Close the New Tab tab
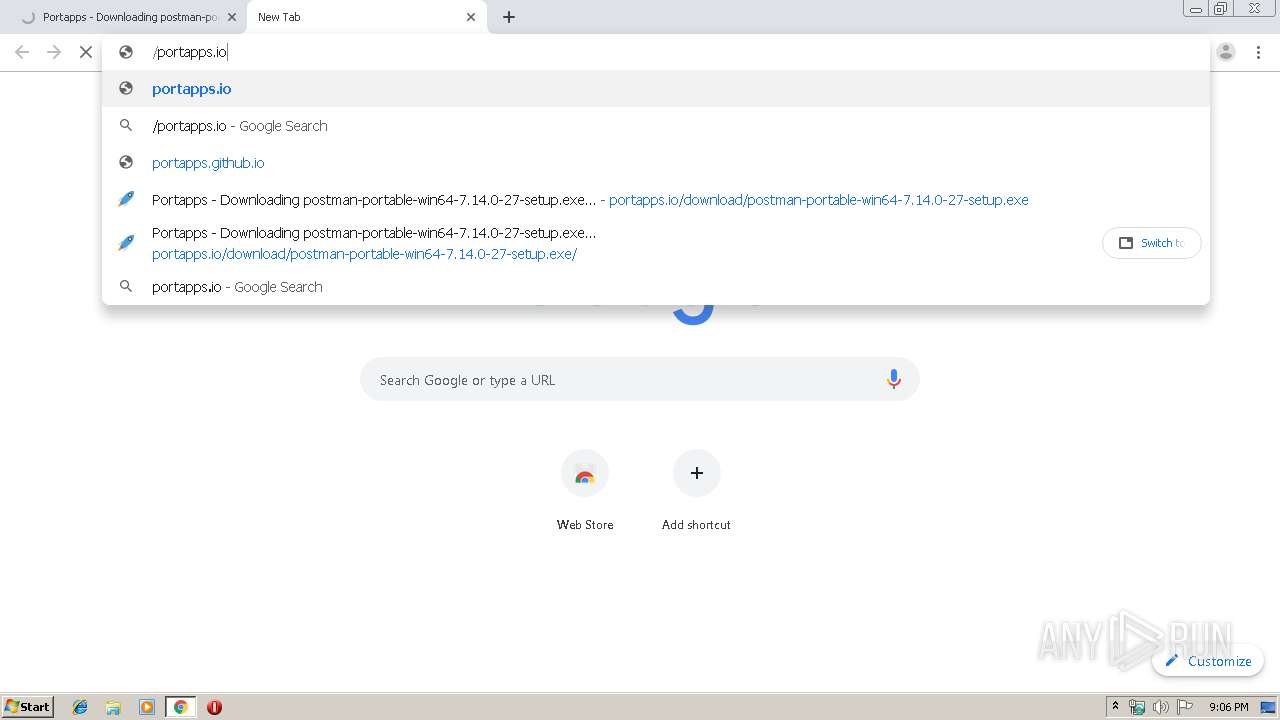Viewport: 1280px width, 720px height. pos(471,17)
